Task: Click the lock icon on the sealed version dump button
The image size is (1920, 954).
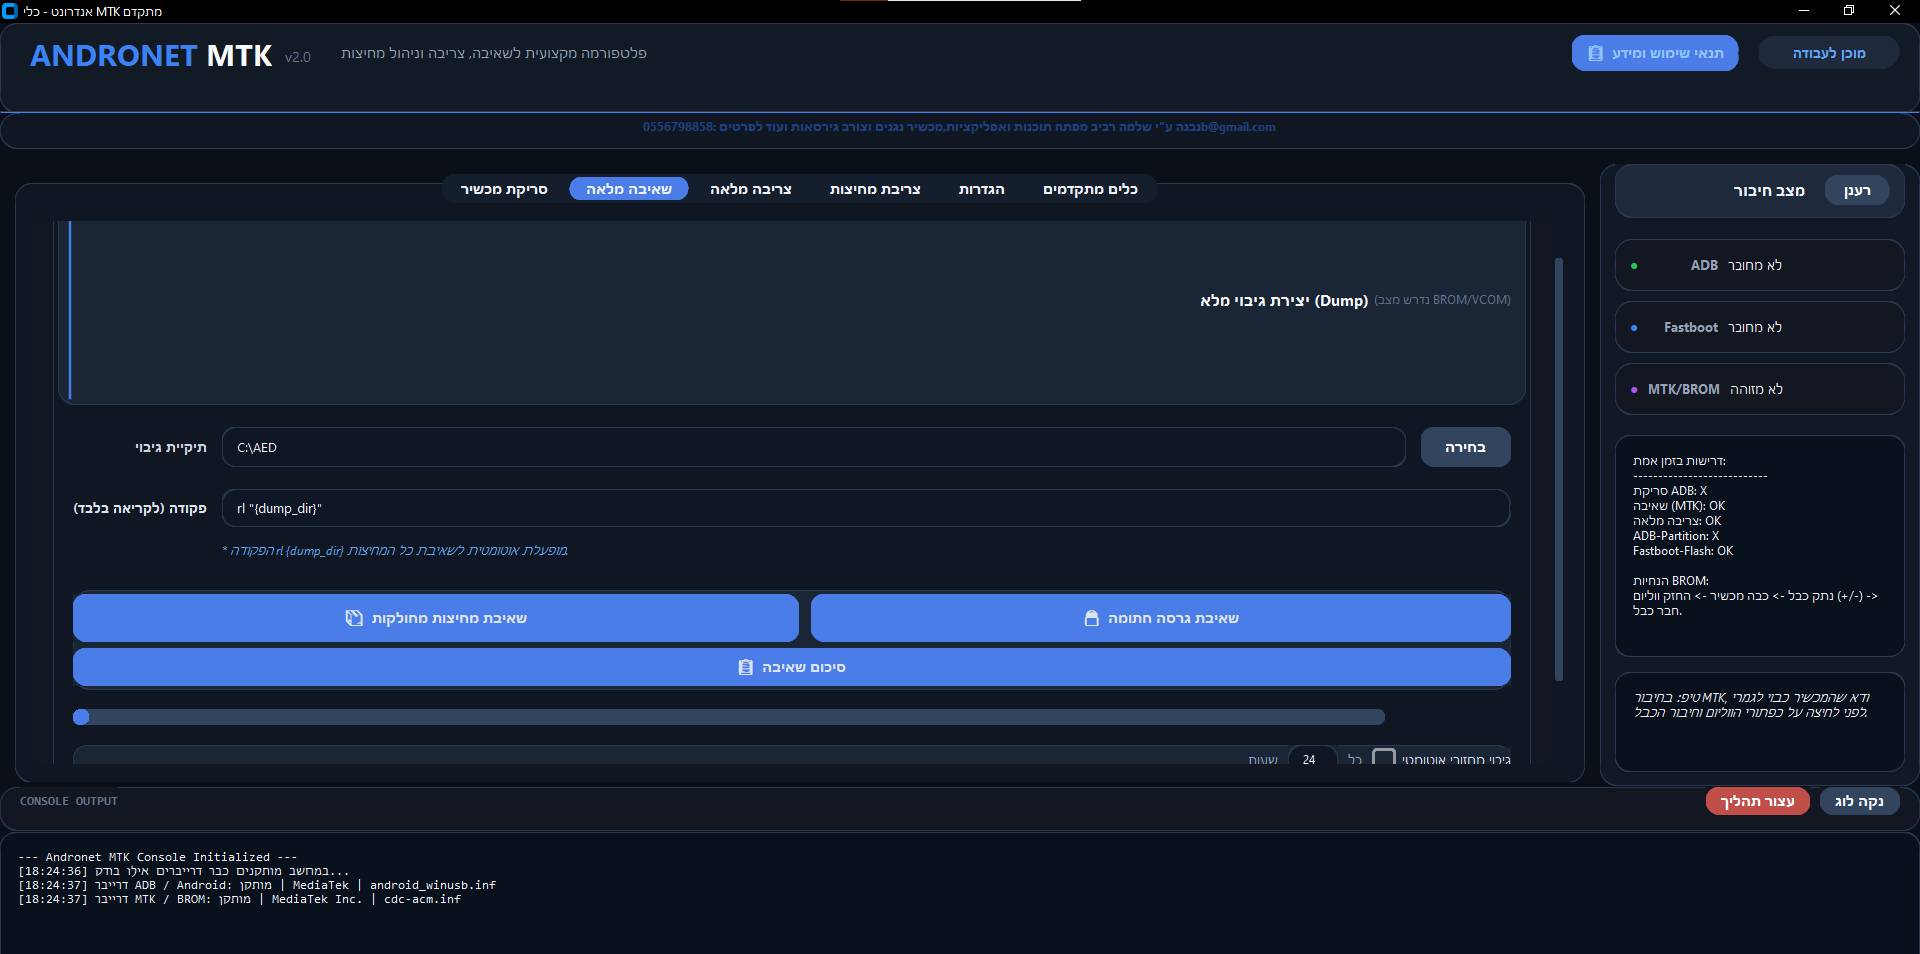Action: (1091, 618)
